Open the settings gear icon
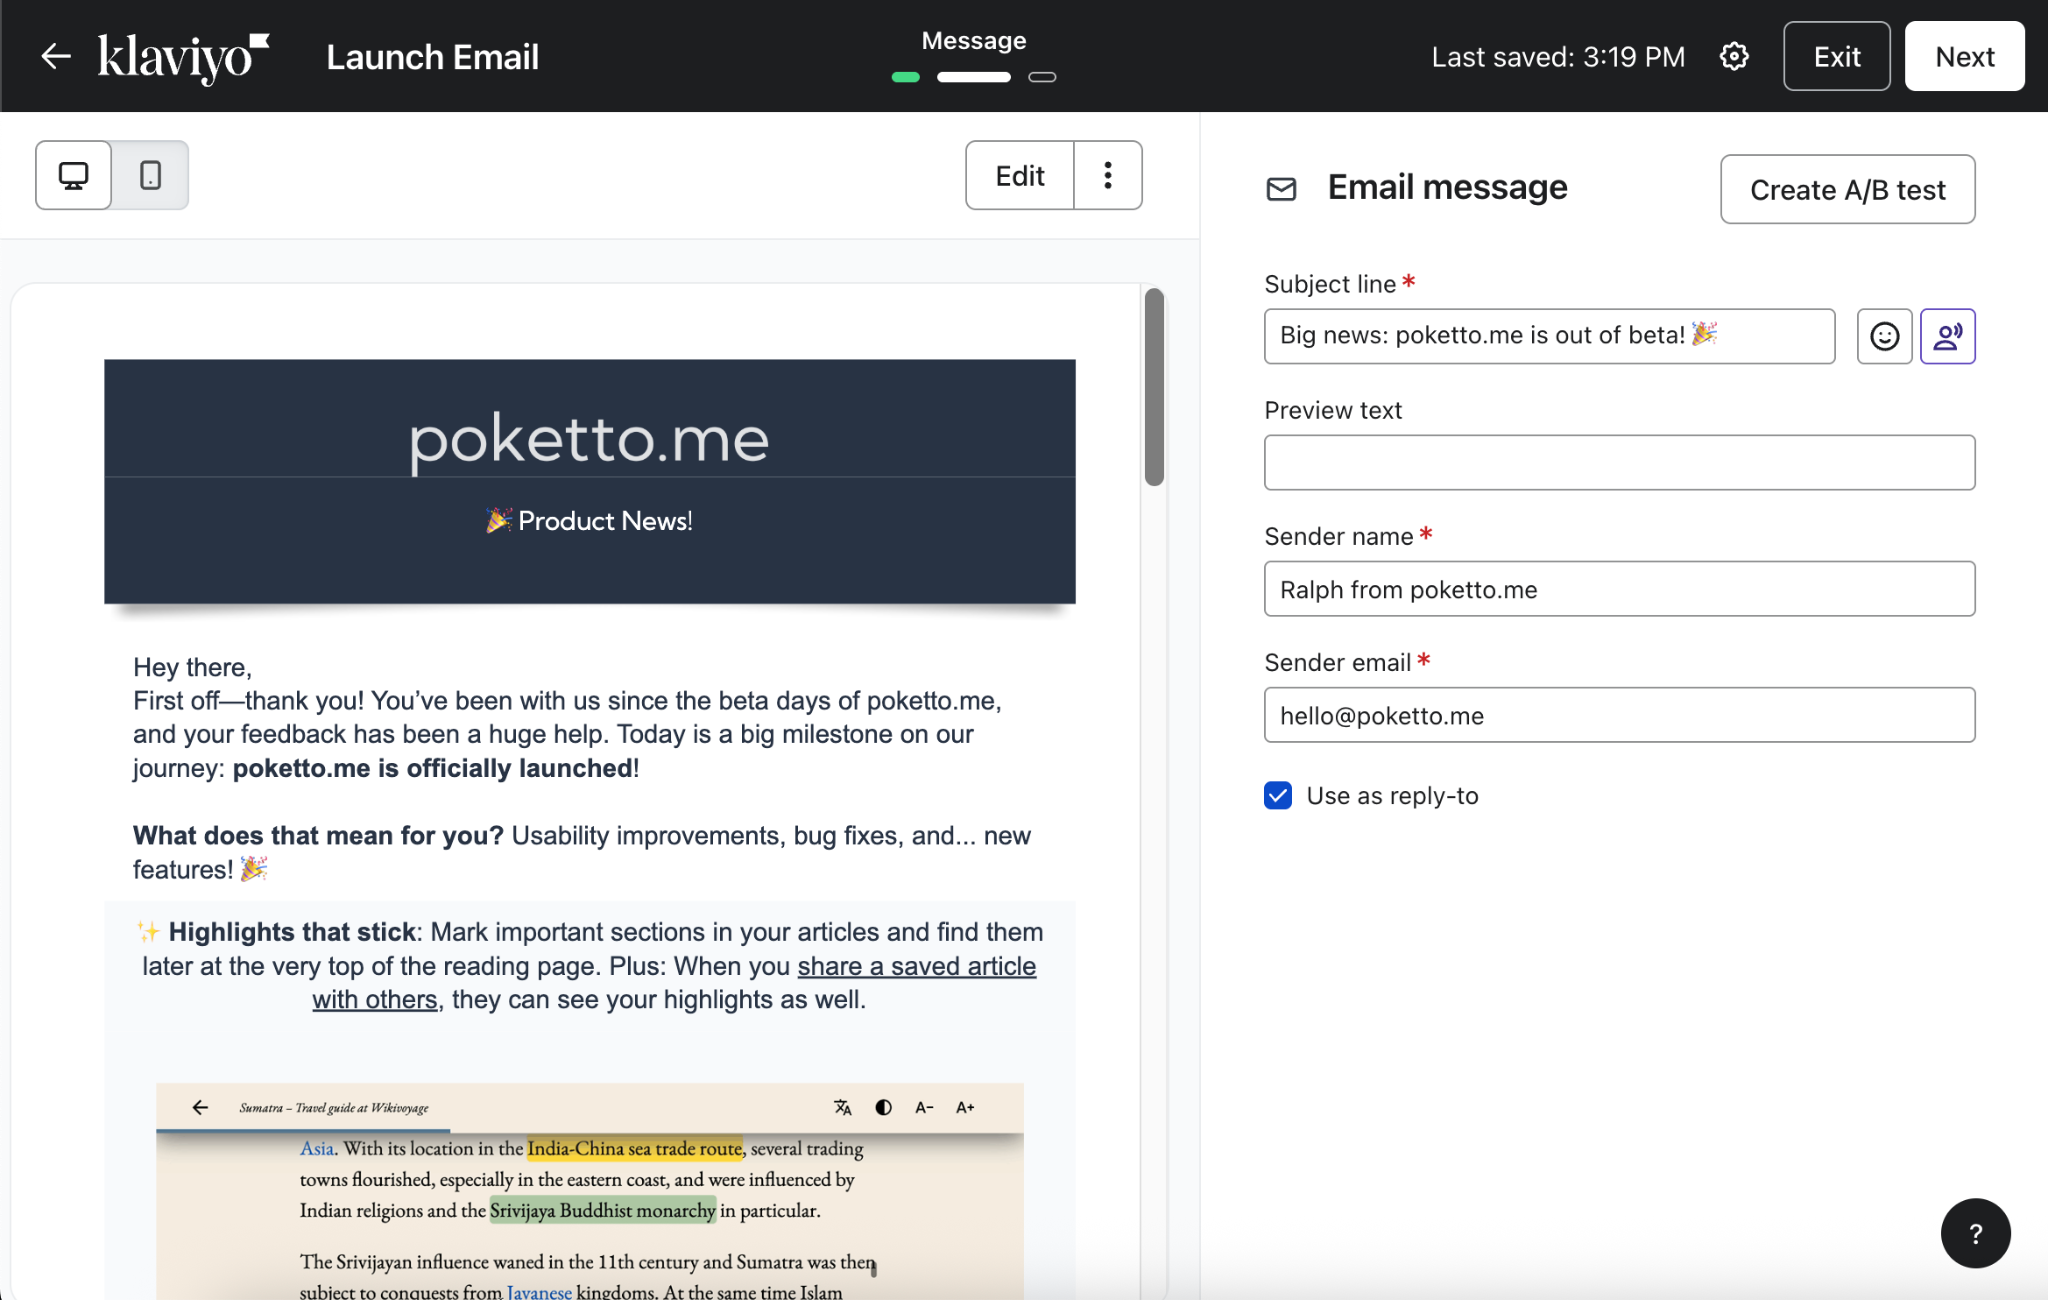Screen dimensions: 2048x1300 (1734, 56)
